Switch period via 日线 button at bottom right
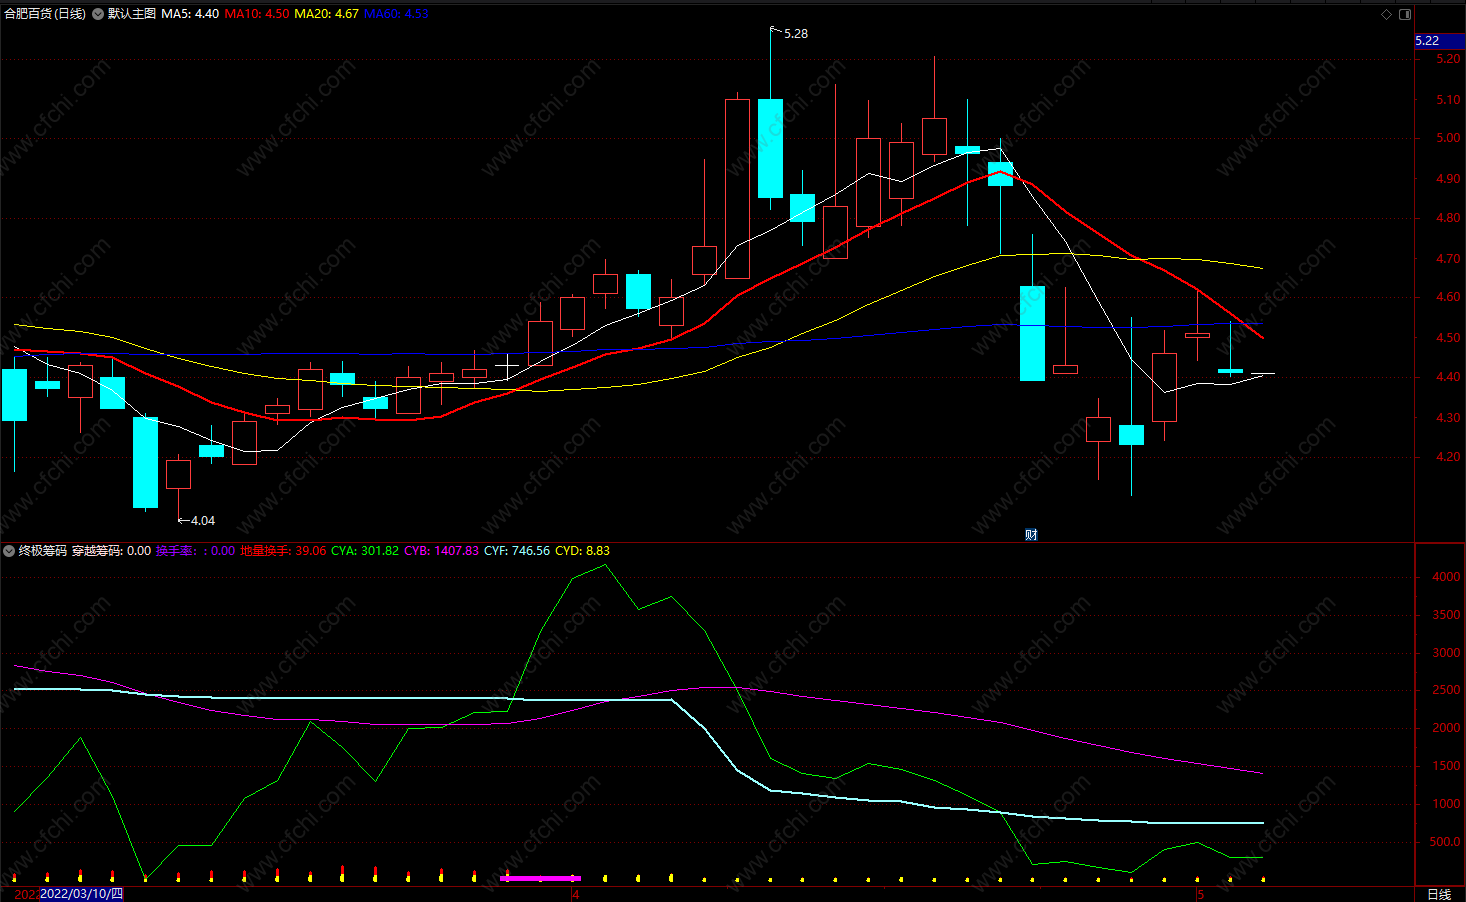 pyautogui.click(x=1439, y=894)
